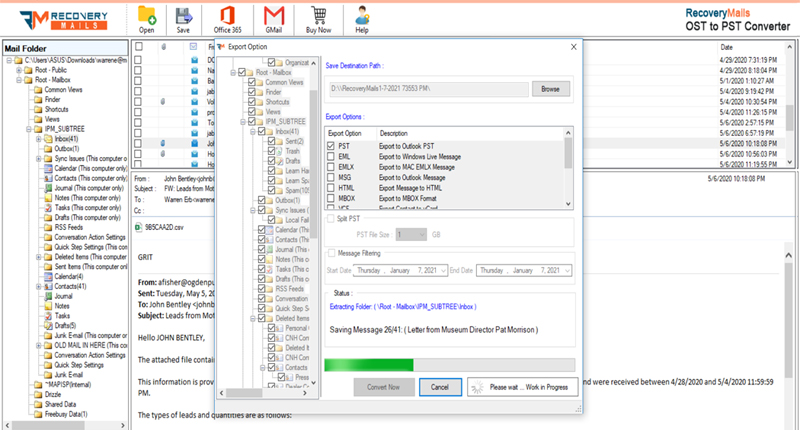Click right arrow of export tree scrollbar

[305, 393]
